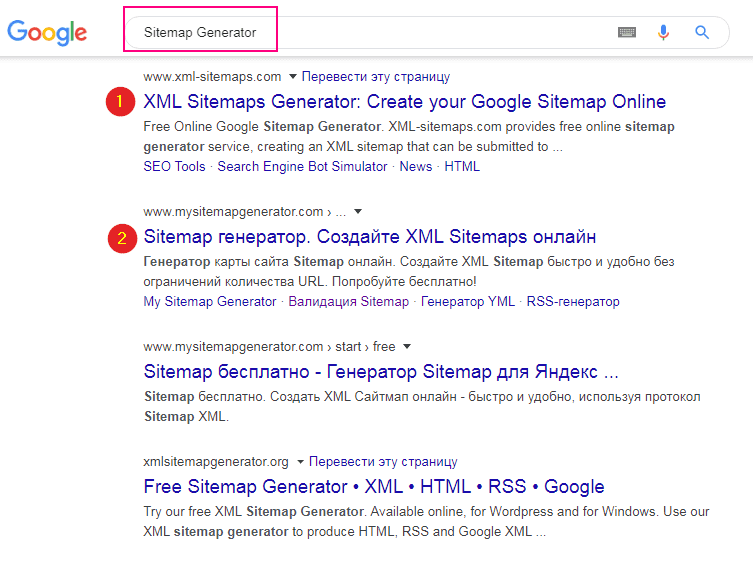Start voice search with microphone icon
The width and height of the screenshot is (753, 561).
click(663, 32)
